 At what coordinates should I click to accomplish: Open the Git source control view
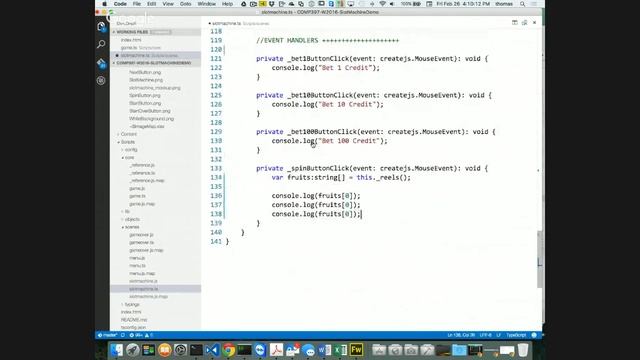[101, 63]
